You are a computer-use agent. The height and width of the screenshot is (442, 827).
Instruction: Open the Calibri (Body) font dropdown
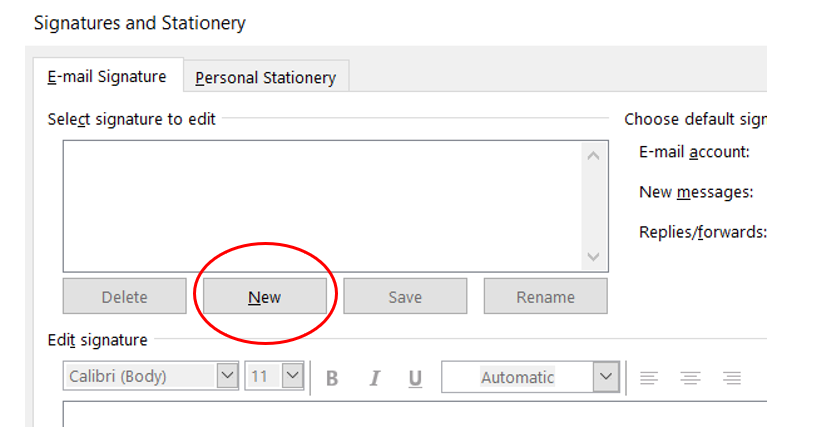[227, 377]
